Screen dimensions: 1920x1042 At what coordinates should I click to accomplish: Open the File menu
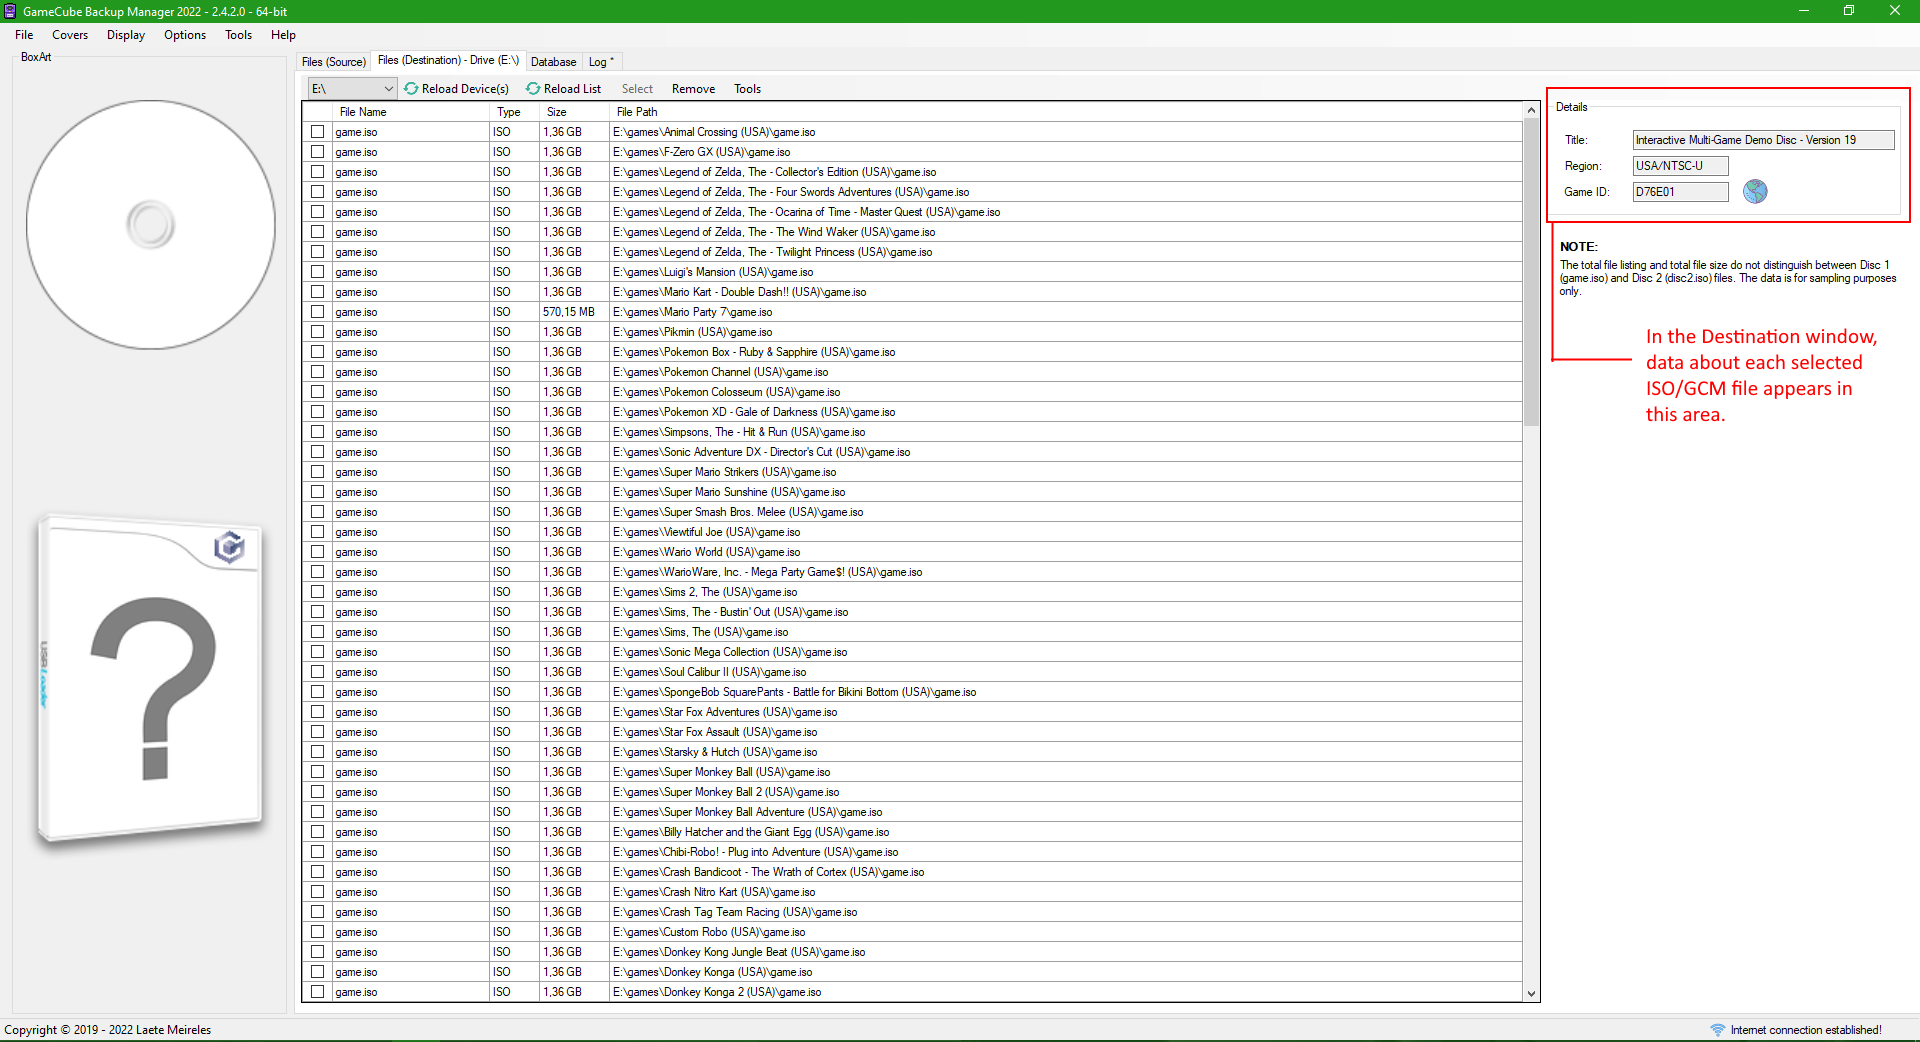24,35
